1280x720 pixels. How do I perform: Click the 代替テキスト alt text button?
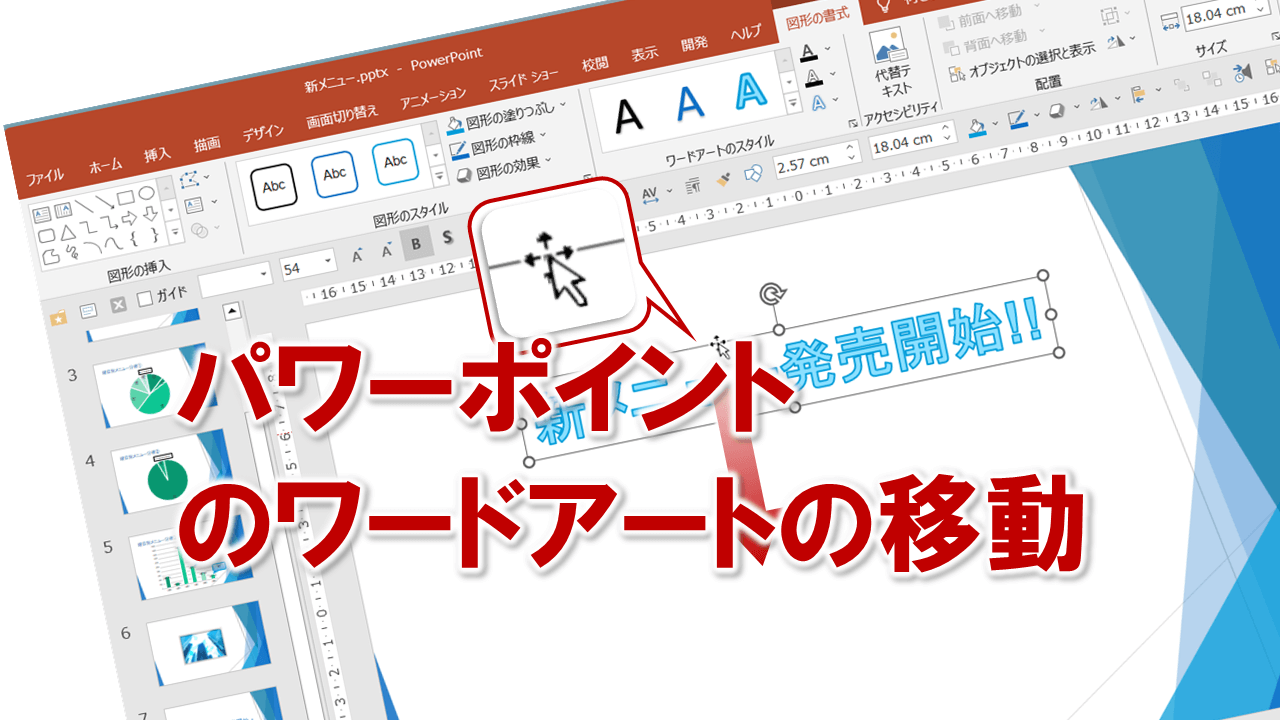[x=892, y=61]
